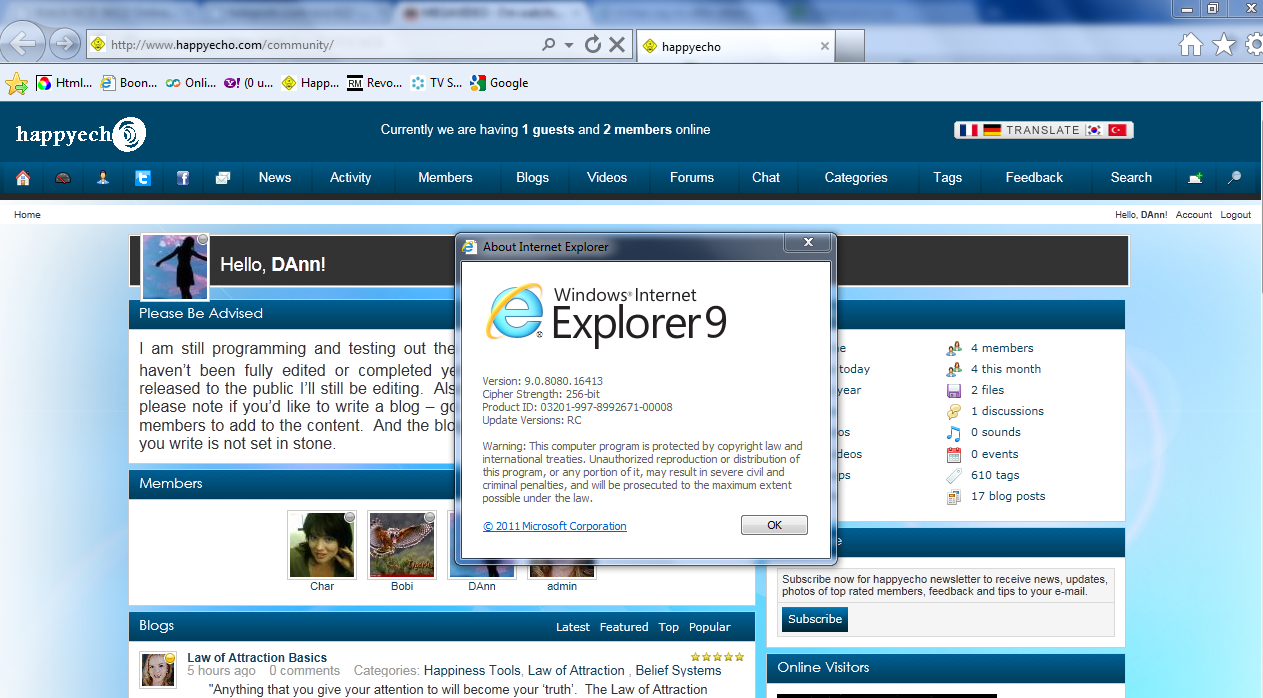Open the Activity menu item
The height and width of the screenshot is (698, 1263).
click(351, 177)
